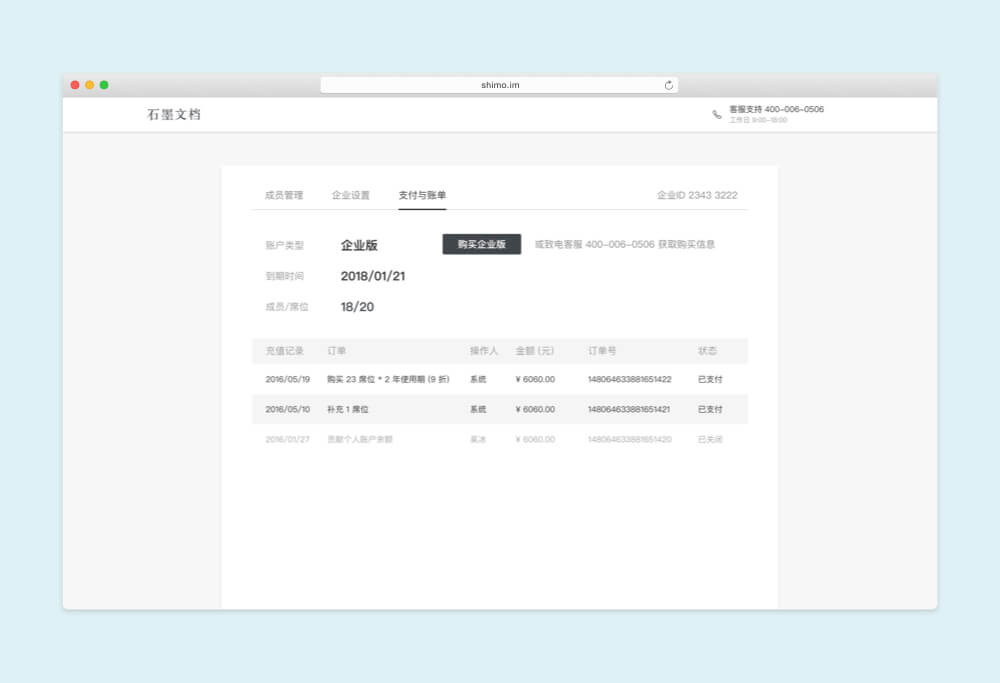Select order number 148064633881651422
This screenshot has width=1000, height=683.
(x=629, y=380)
